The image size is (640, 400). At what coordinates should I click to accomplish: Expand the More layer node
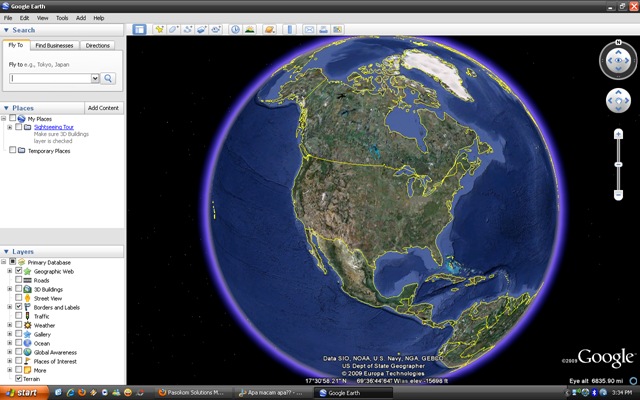coord(10,370)
